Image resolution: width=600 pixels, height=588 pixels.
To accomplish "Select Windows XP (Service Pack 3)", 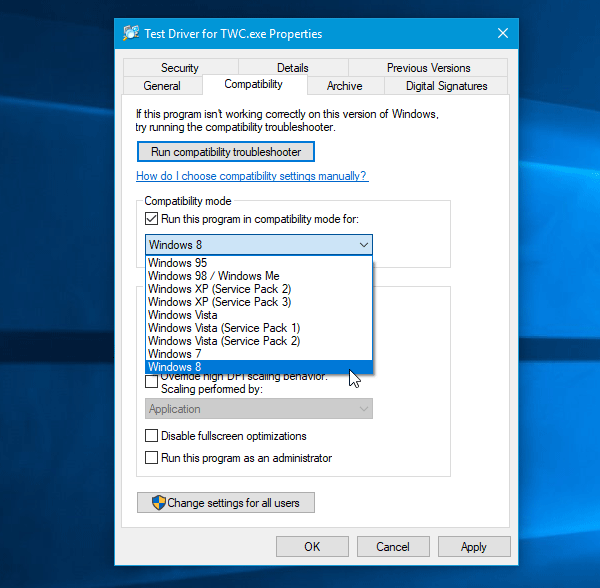I will [259, 302].
